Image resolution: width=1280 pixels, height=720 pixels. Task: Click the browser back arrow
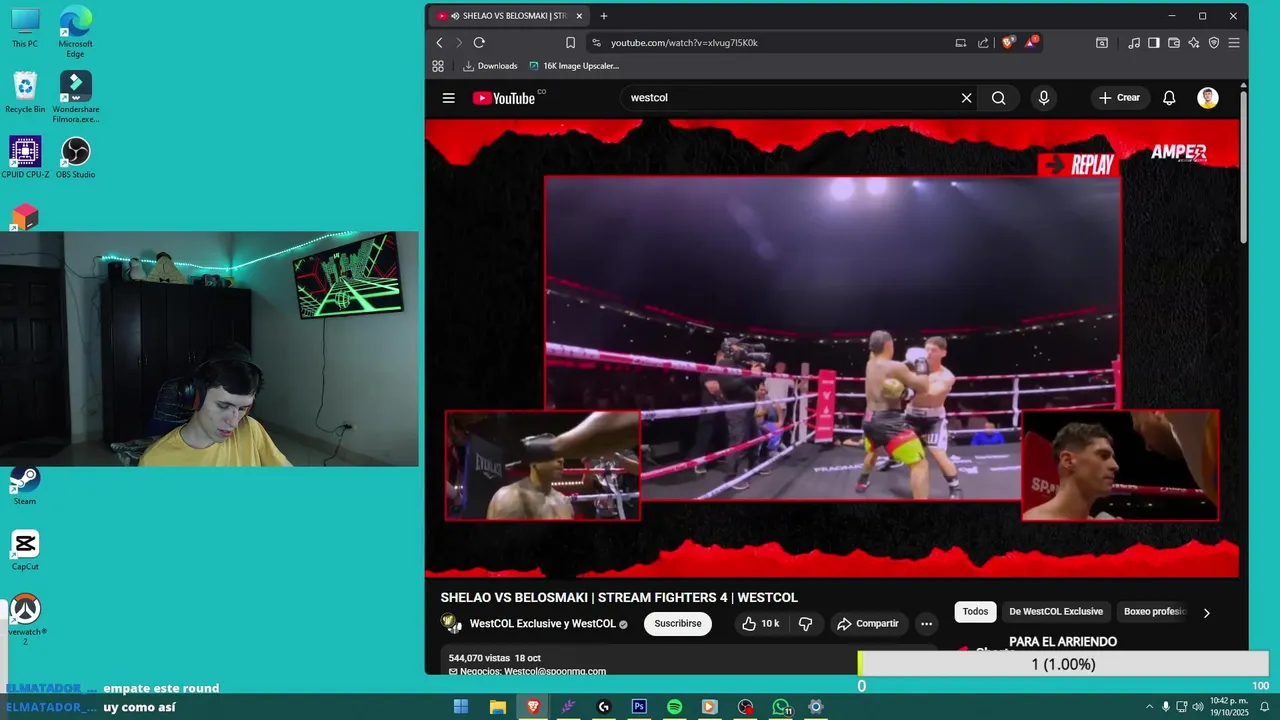click(439, 43)
